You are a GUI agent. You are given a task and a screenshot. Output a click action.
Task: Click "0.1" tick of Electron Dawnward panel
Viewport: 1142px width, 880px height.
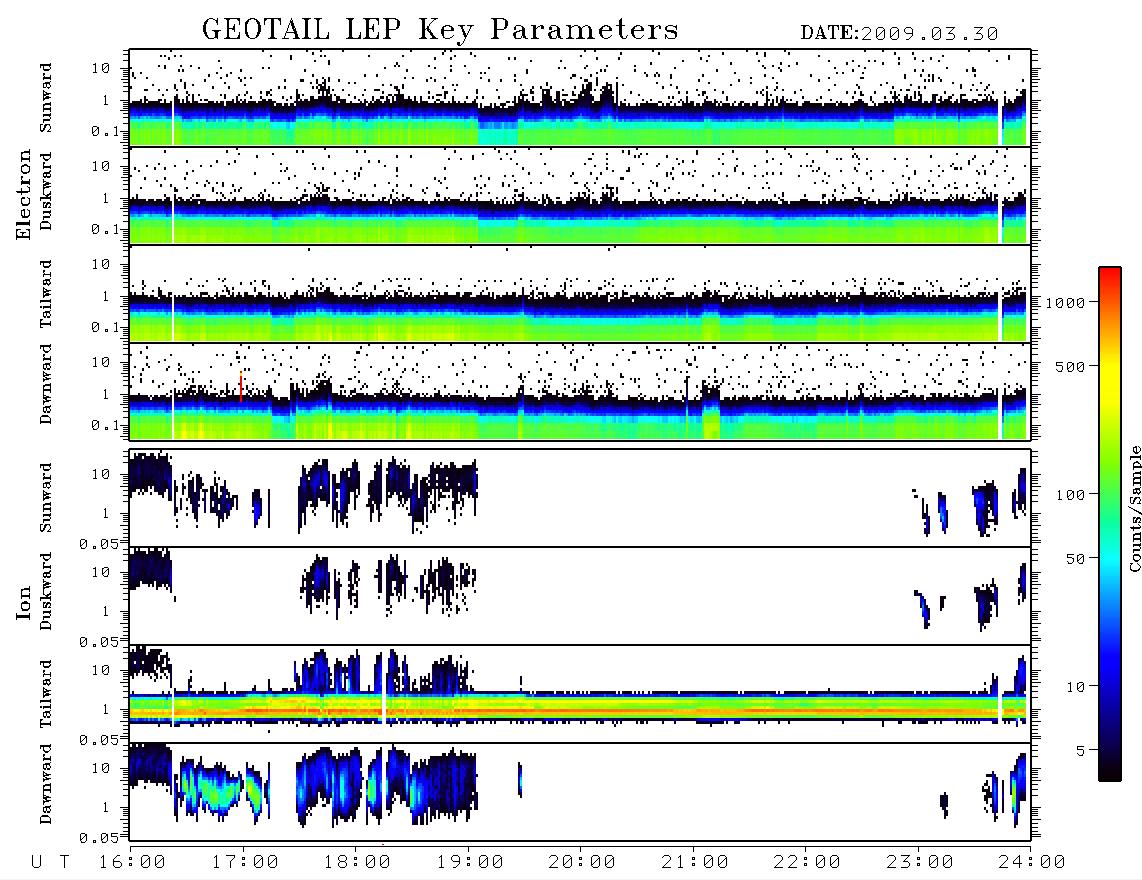tap(106, 425)
